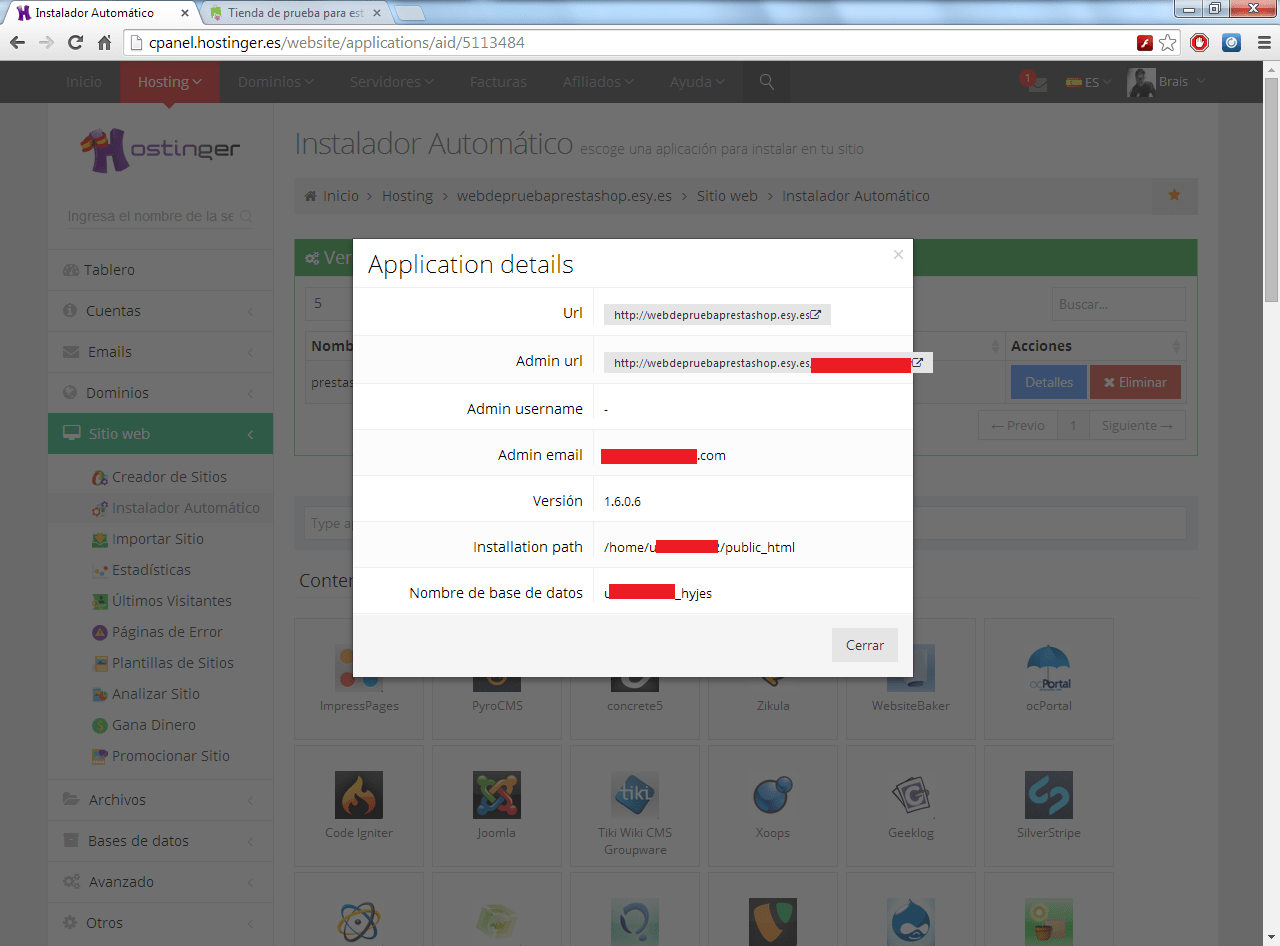This screenshot has height=946, width=1280.
Task: Reload the page with the refresh icon
Action: coord(75,43)
